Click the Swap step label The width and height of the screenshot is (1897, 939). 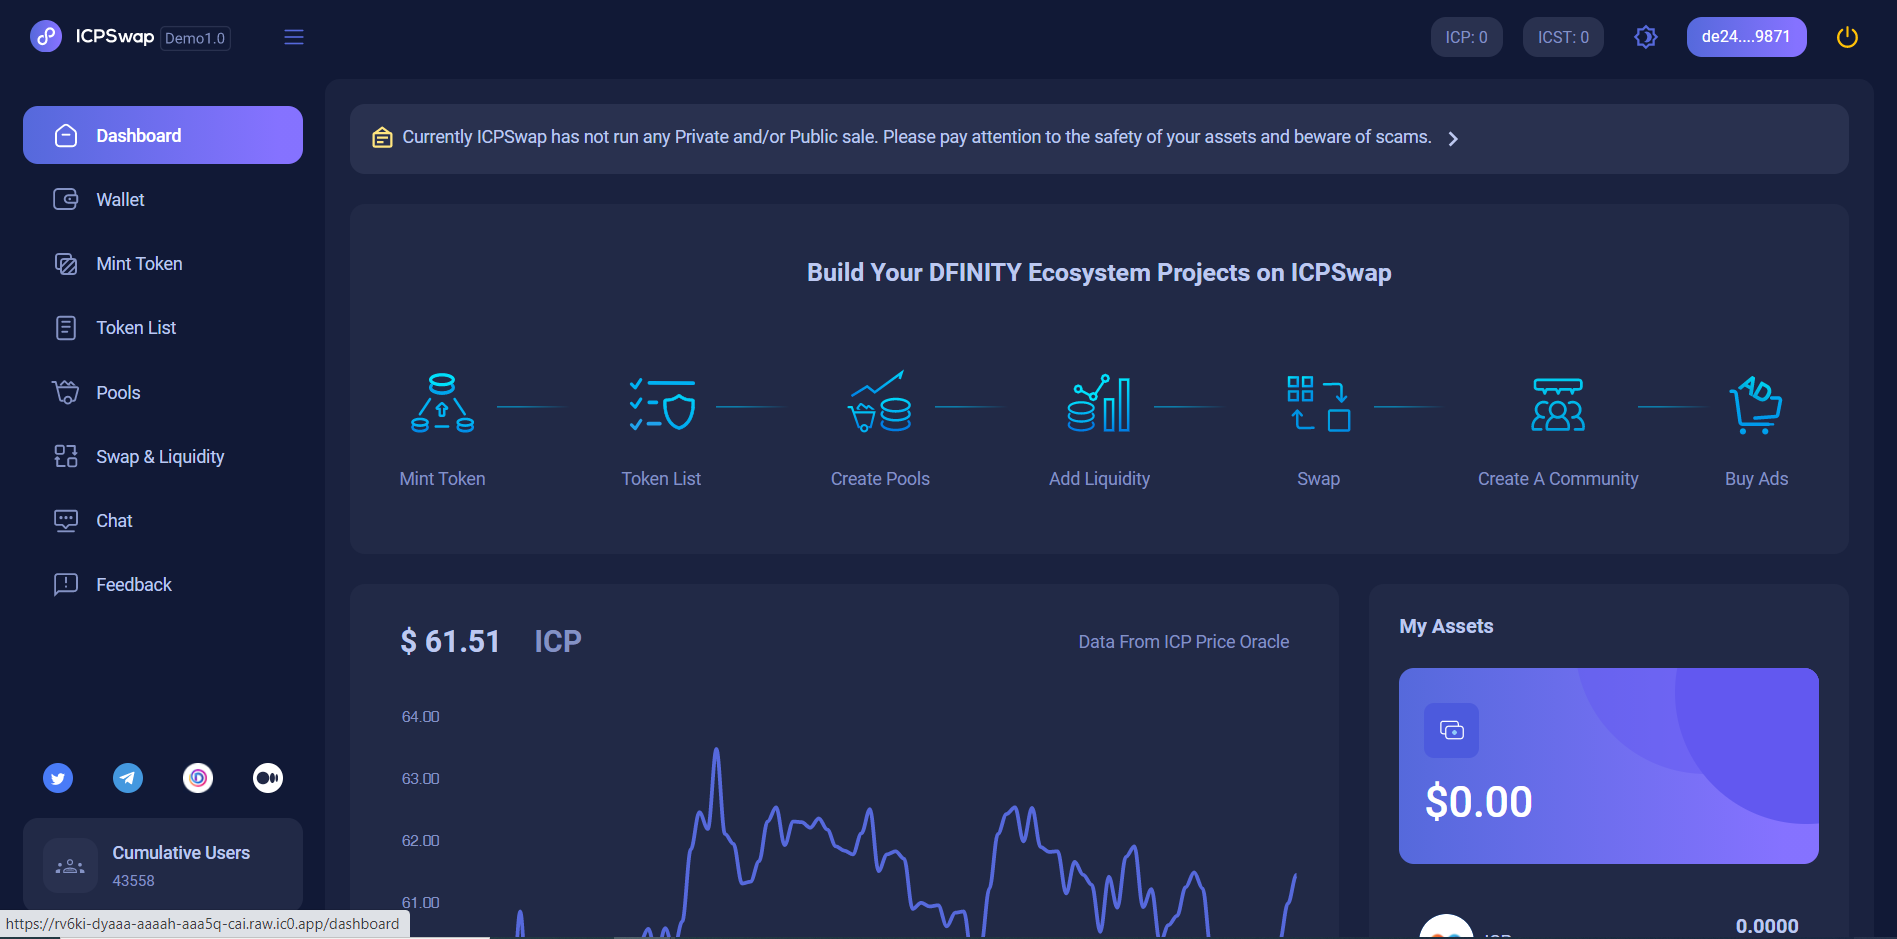(x=1318, y=479)
